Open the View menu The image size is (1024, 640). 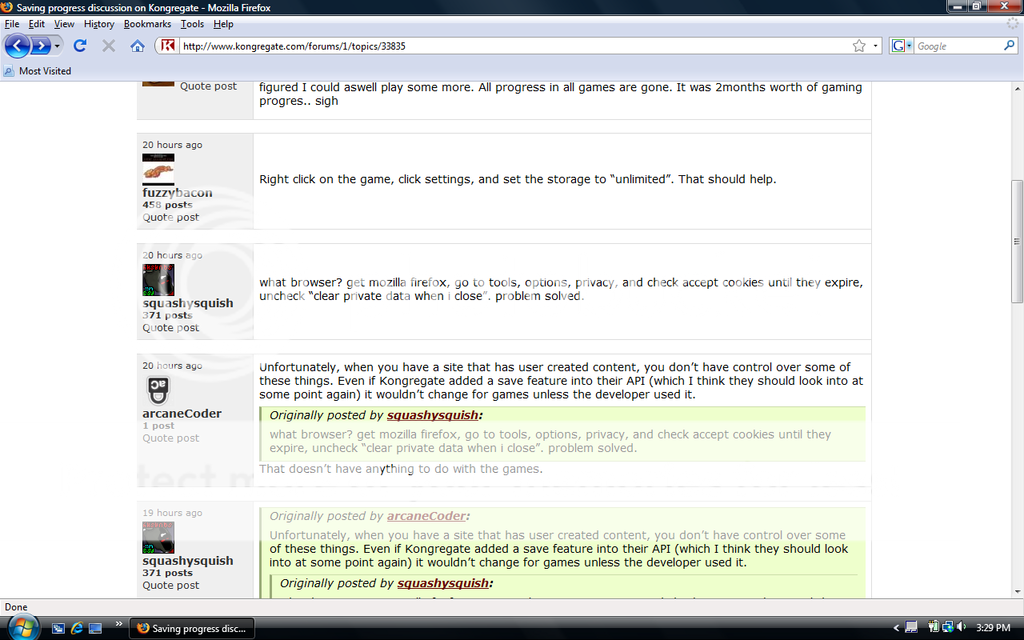[64, 24]
